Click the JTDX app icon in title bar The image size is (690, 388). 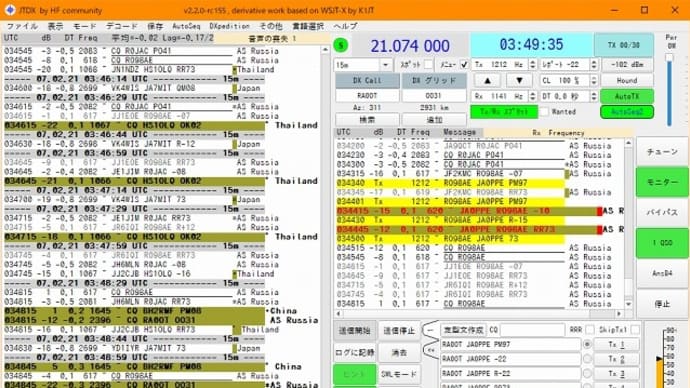(10, 10)
